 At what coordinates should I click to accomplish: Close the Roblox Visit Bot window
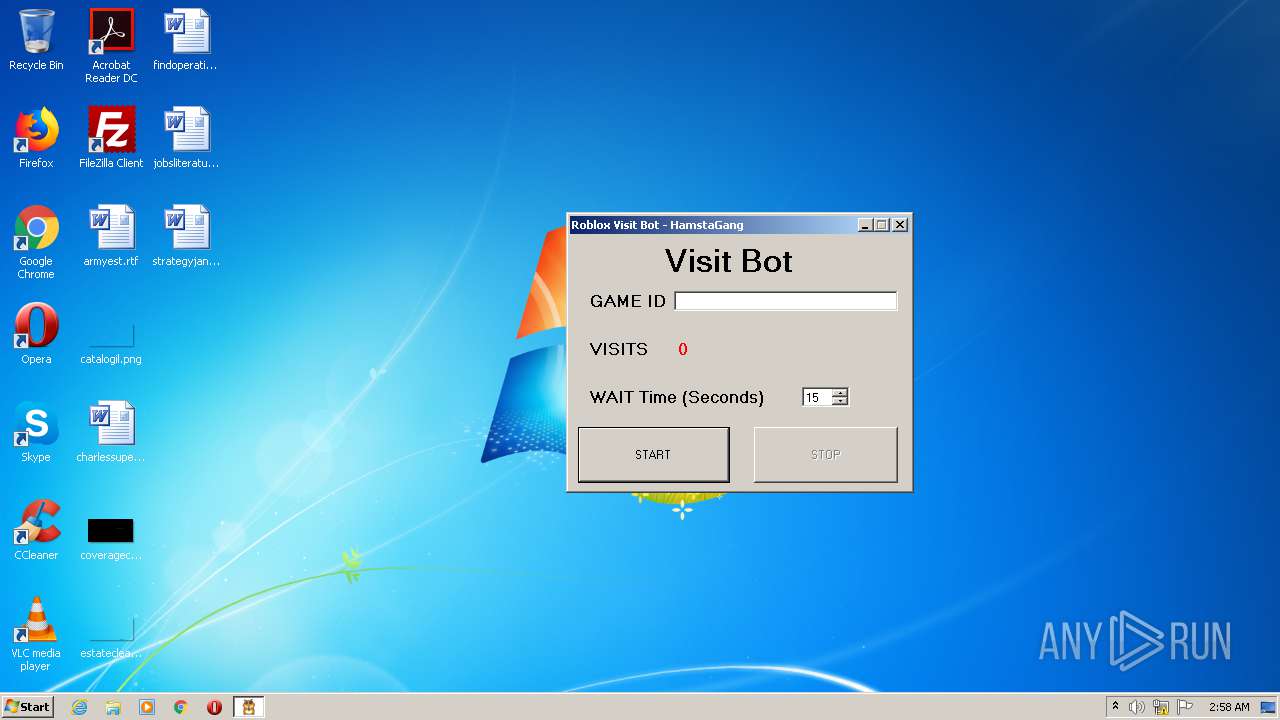(900, 225)
